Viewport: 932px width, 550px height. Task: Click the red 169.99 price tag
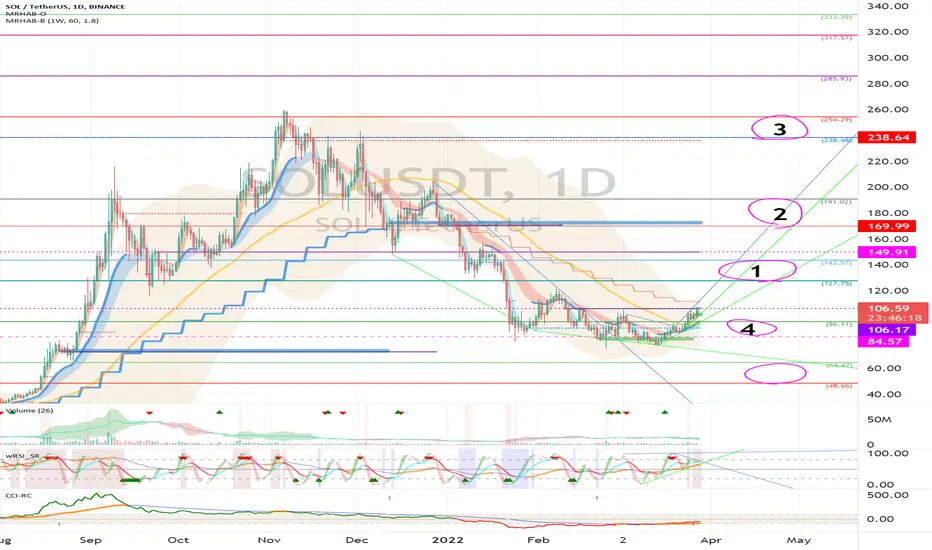coord(887,226)
